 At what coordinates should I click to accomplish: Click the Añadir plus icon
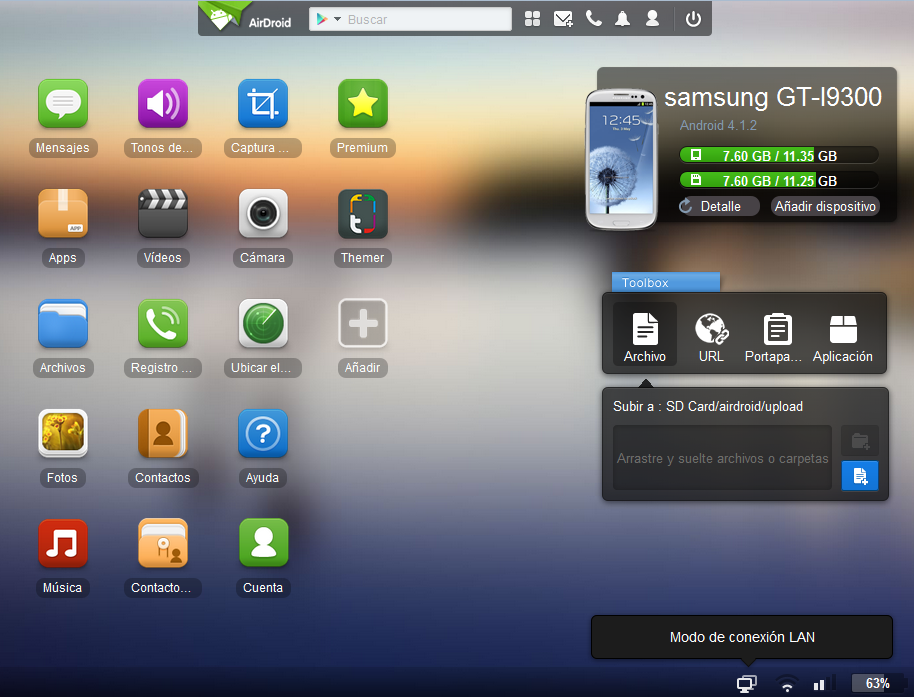pyautogui.click(x=363, y=323)
